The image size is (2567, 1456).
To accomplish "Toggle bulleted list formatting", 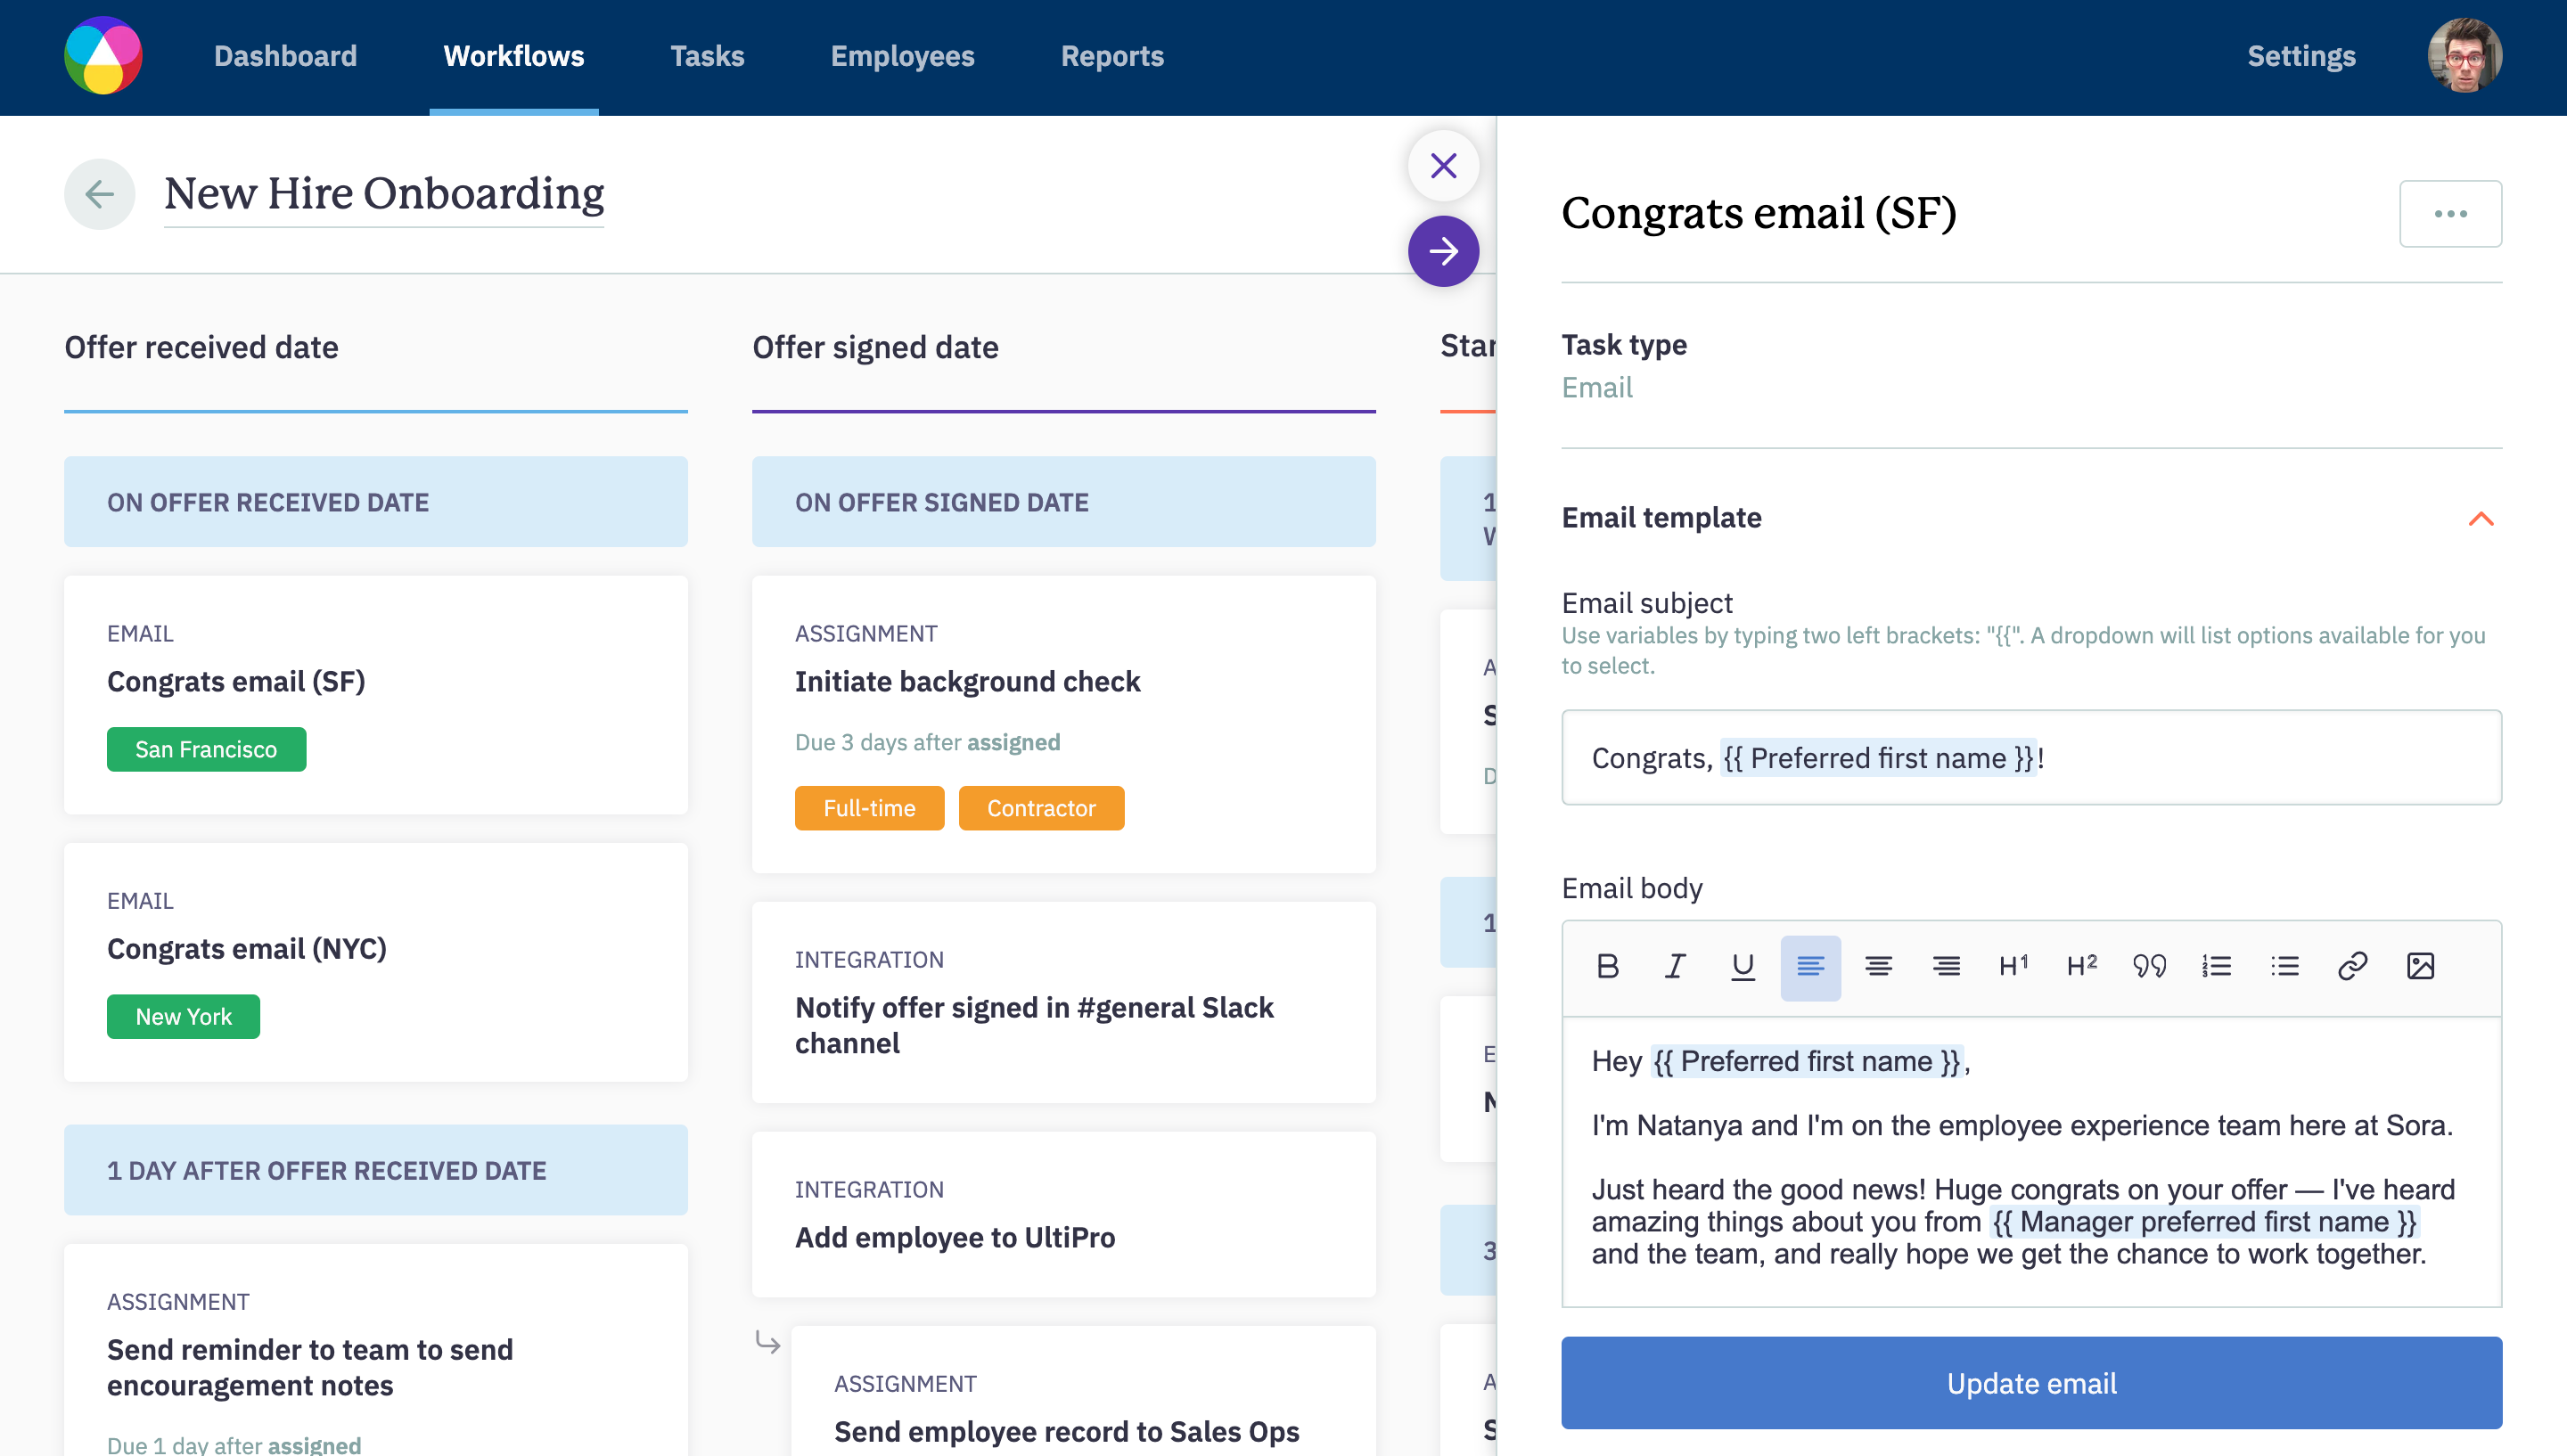I will click(x=2284, y=966).
